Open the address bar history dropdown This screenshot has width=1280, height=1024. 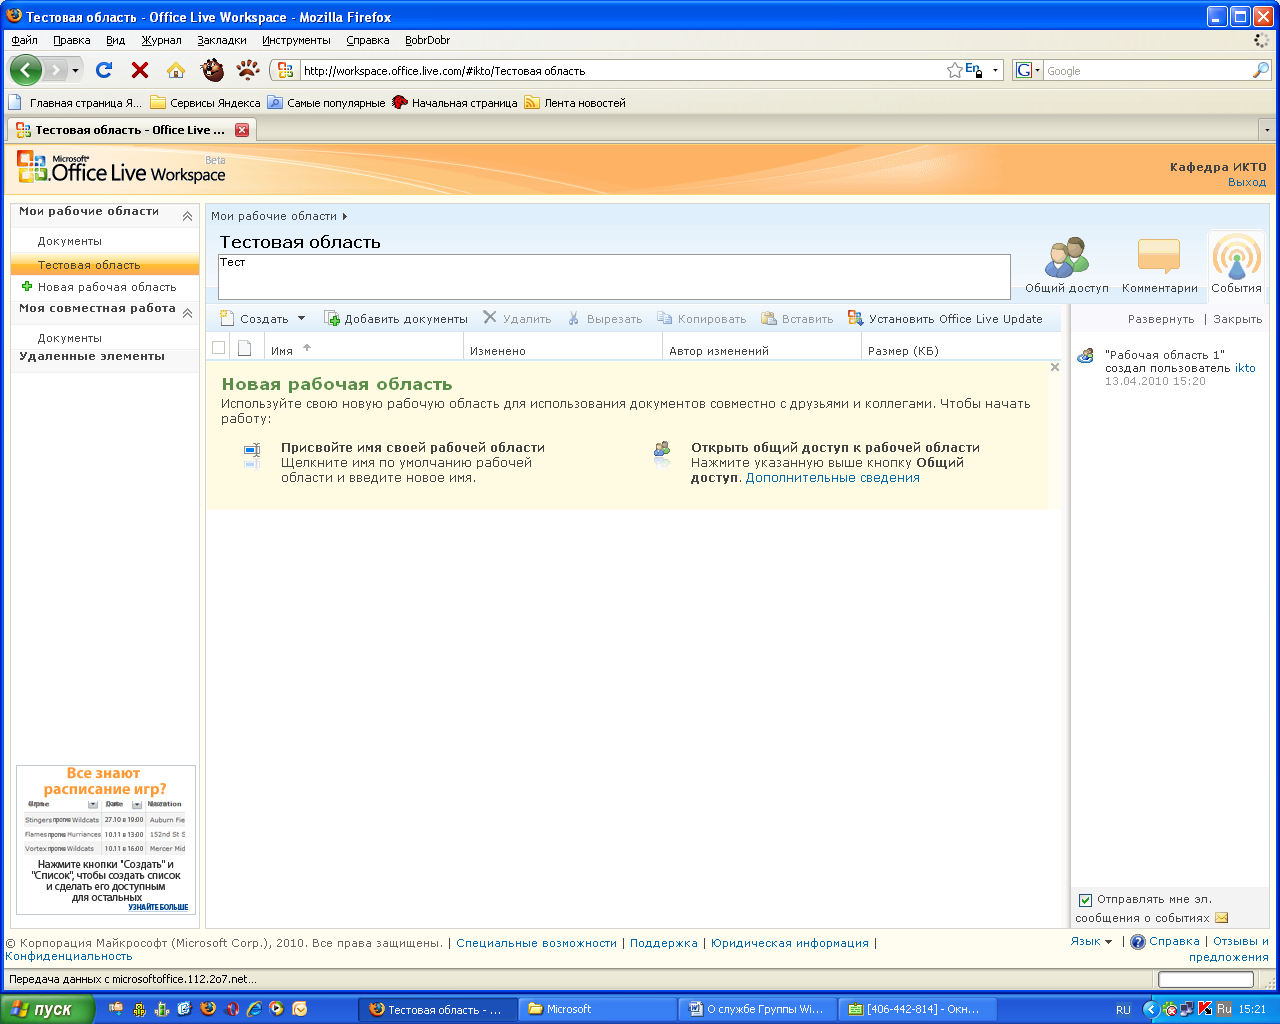pyautogui.click(x=995, y=71)
